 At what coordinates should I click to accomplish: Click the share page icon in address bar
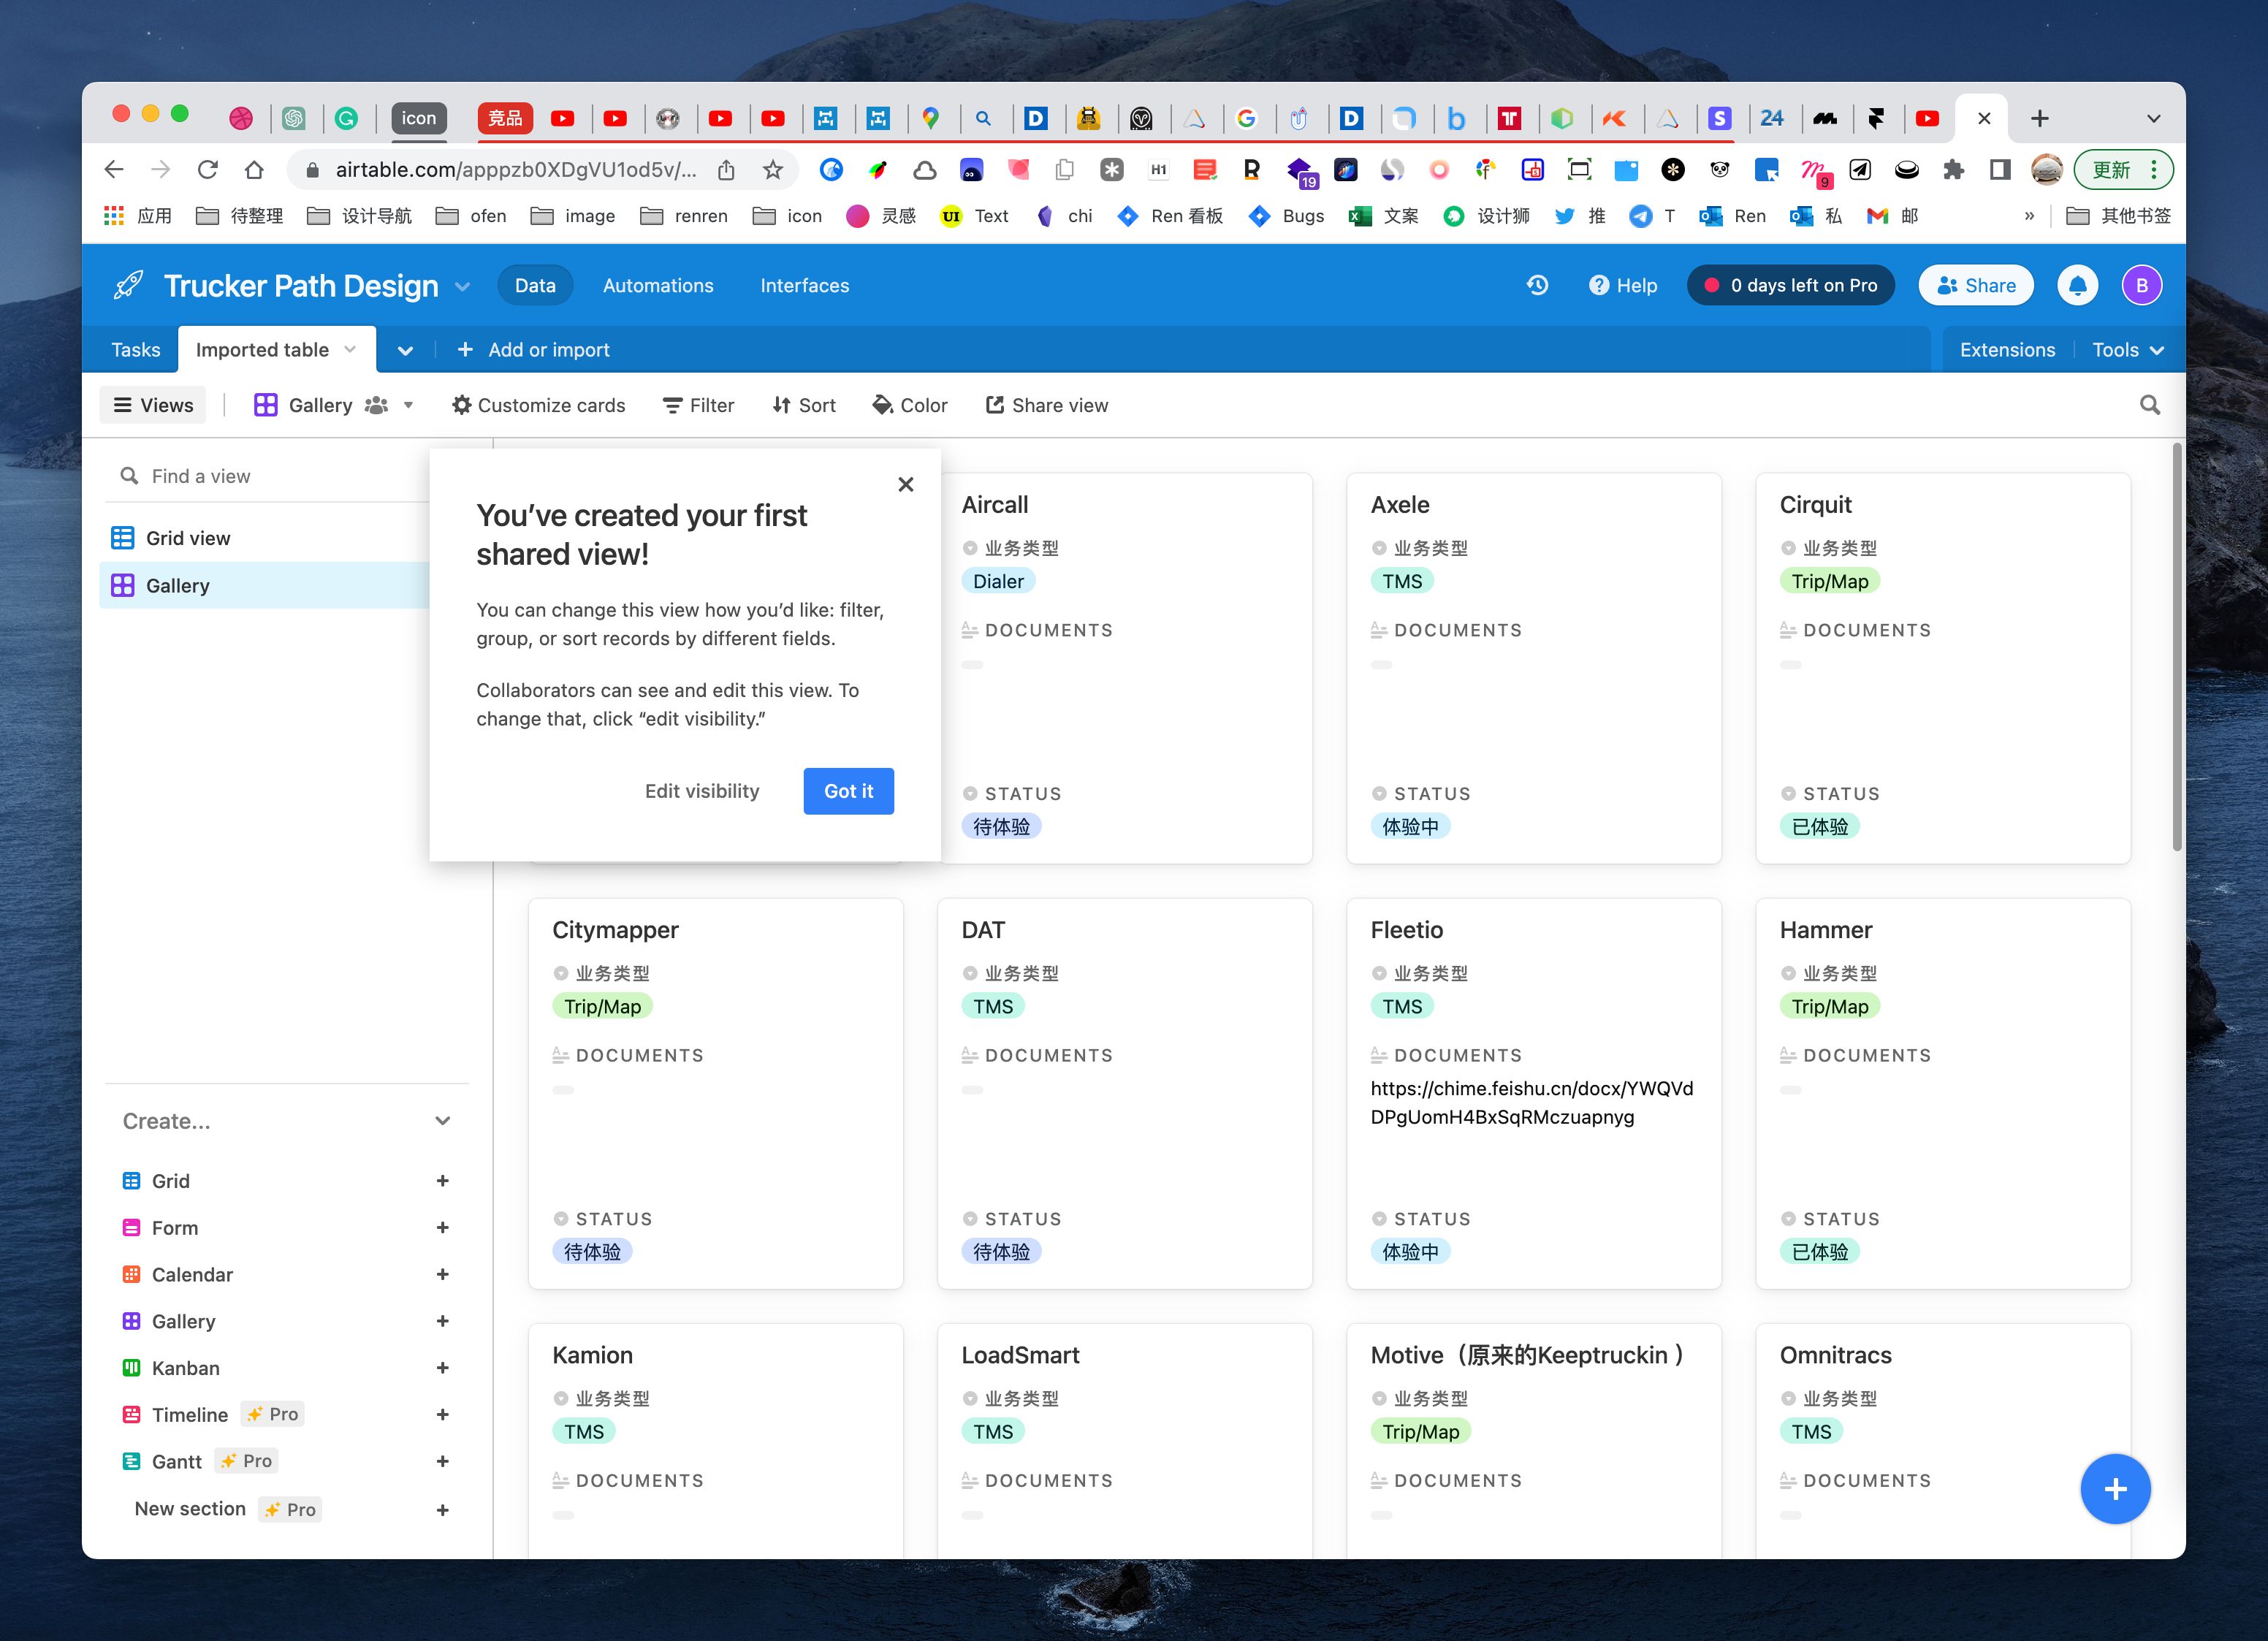pyautogui.click(x=726, y=170)
